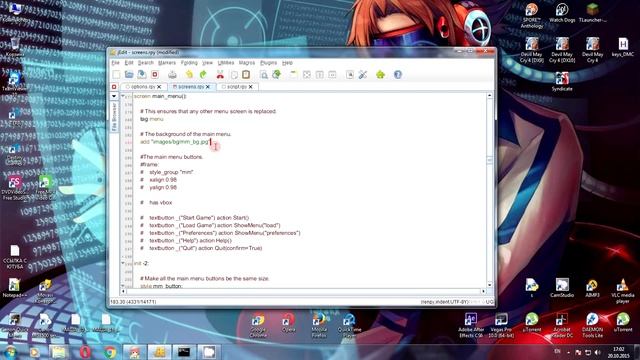
Task: Click the volume icon in system tray
Action: (597, 352)
